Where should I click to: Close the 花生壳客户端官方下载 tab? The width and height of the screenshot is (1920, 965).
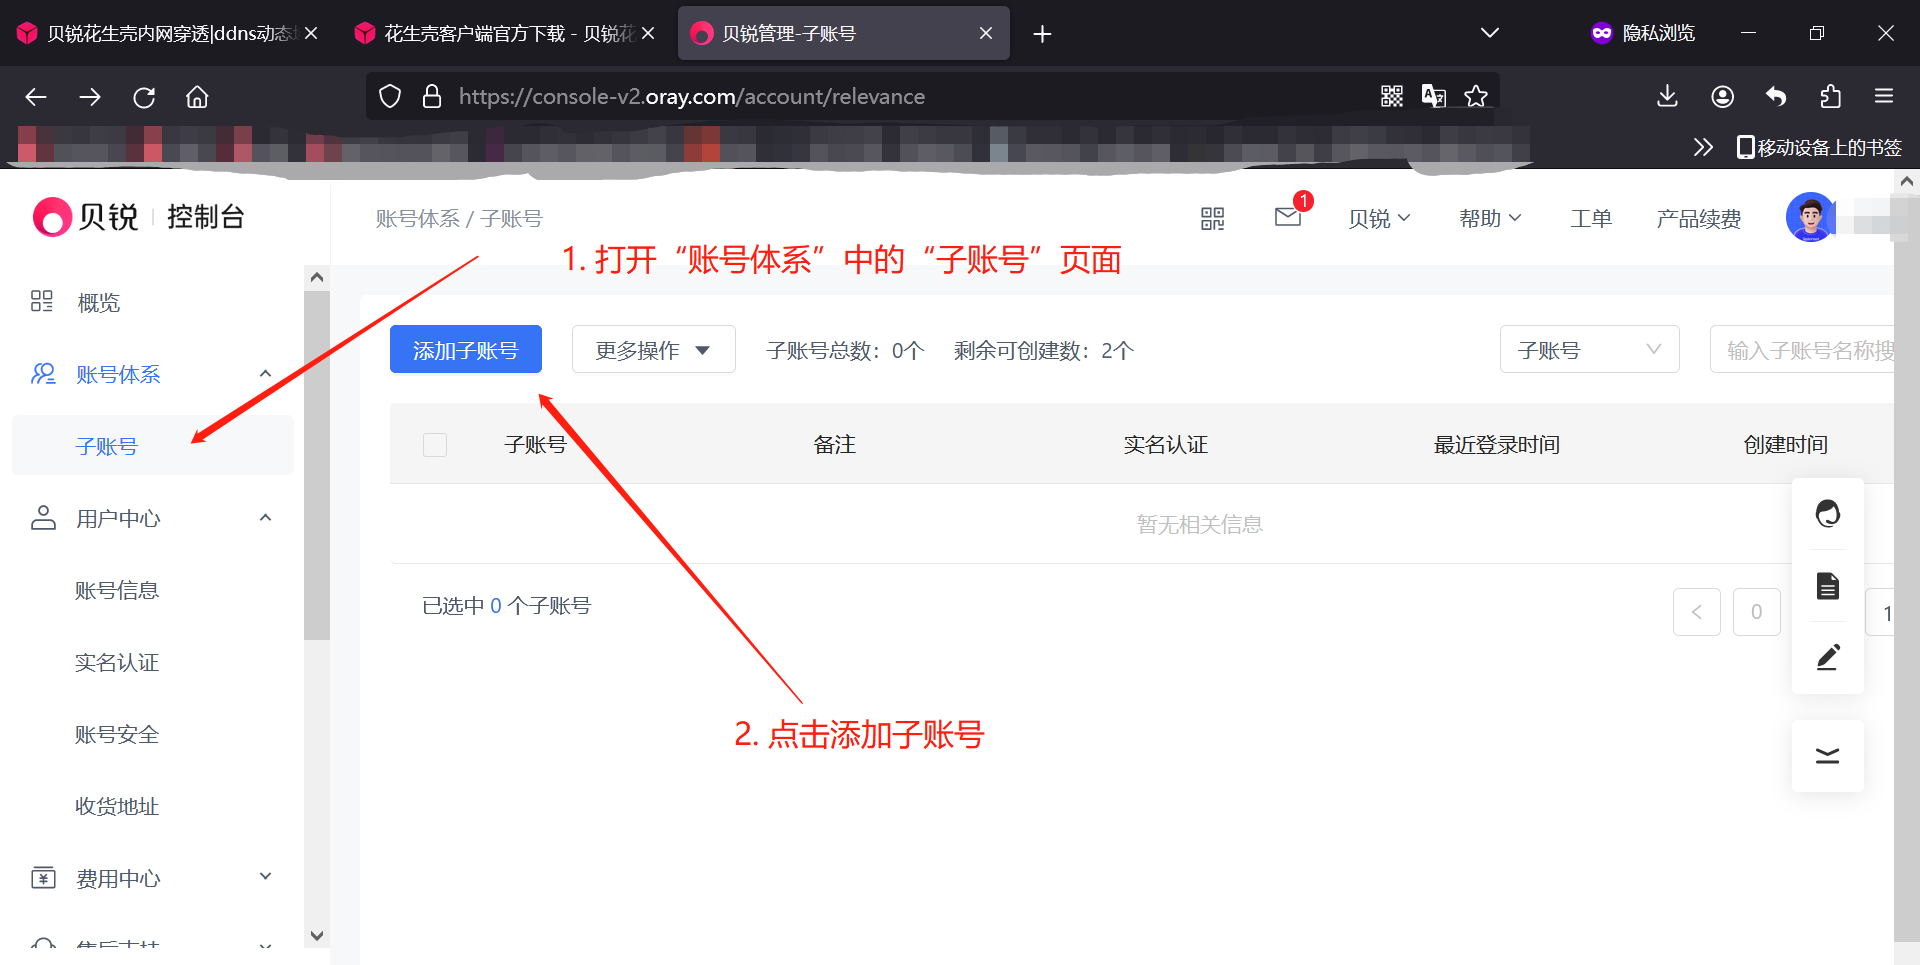tap(648, 33)
